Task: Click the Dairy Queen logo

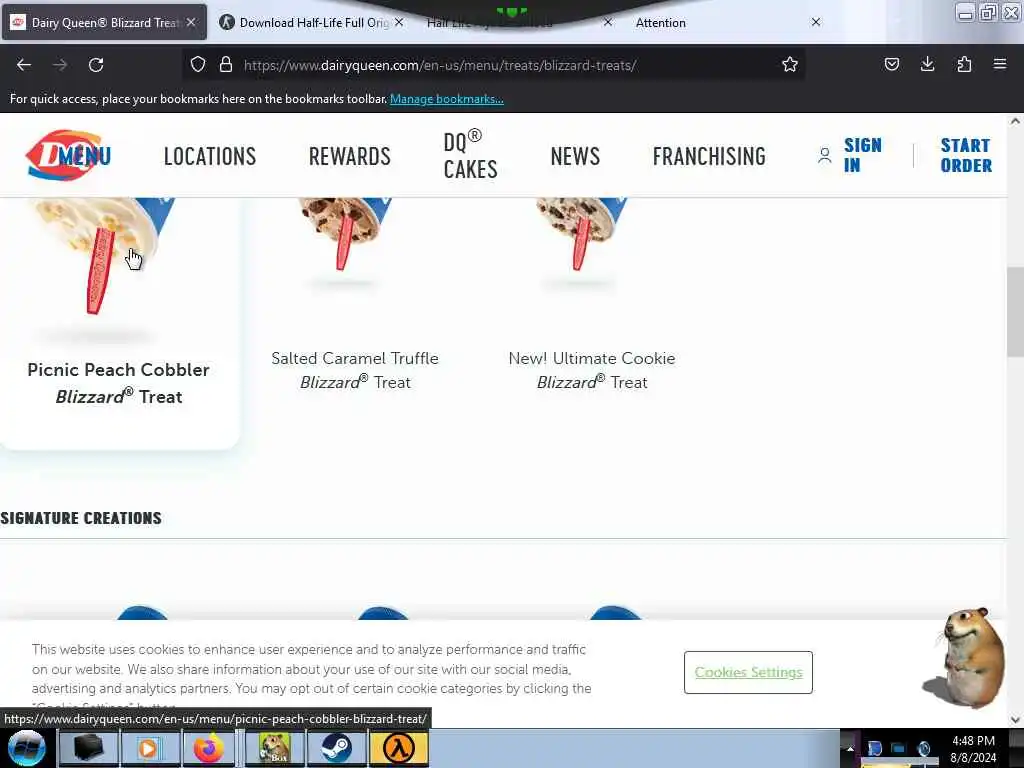Action: (x=64, y=155)
